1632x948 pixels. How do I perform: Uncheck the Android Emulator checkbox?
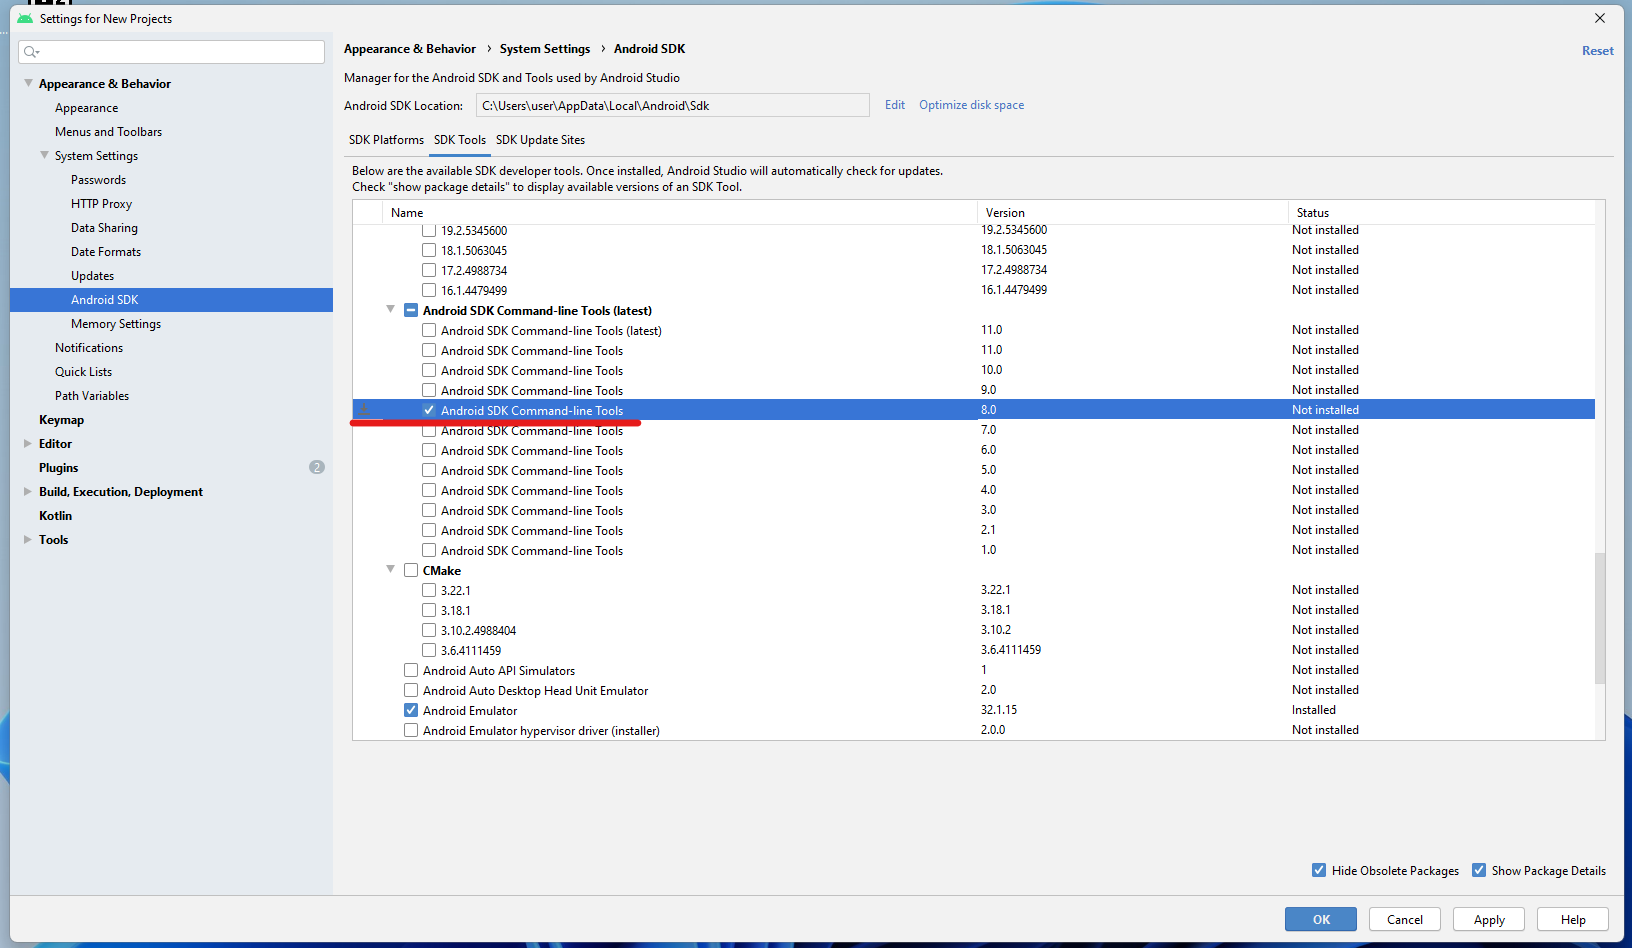coord(411,710)
